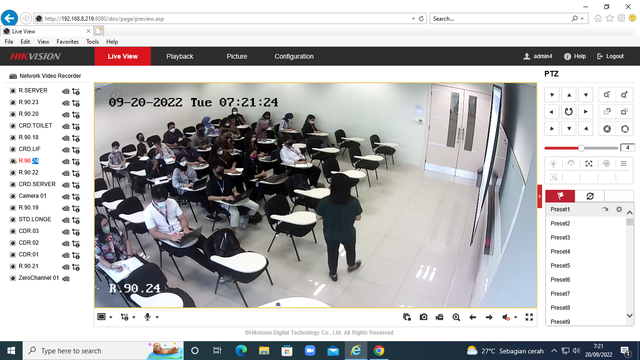
Task: Start live view icon for ZeroChannel 01
Action: point(65,278)
